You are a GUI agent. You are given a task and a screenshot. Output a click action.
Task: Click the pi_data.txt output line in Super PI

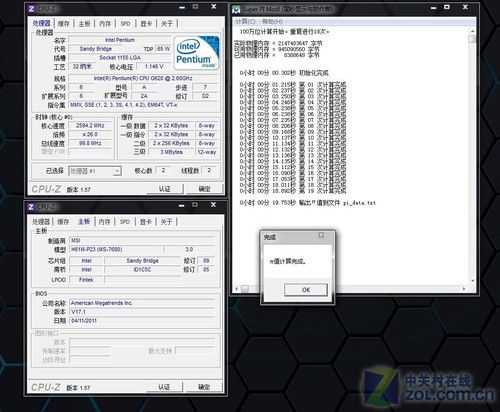point(308,203)
